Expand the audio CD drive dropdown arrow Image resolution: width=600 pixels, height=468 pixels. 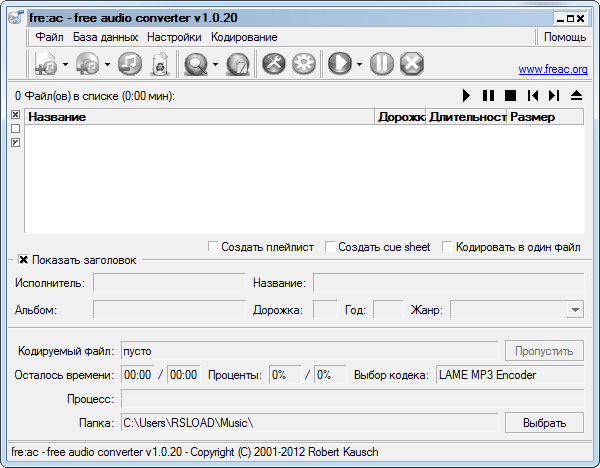[x=108, y=64]
